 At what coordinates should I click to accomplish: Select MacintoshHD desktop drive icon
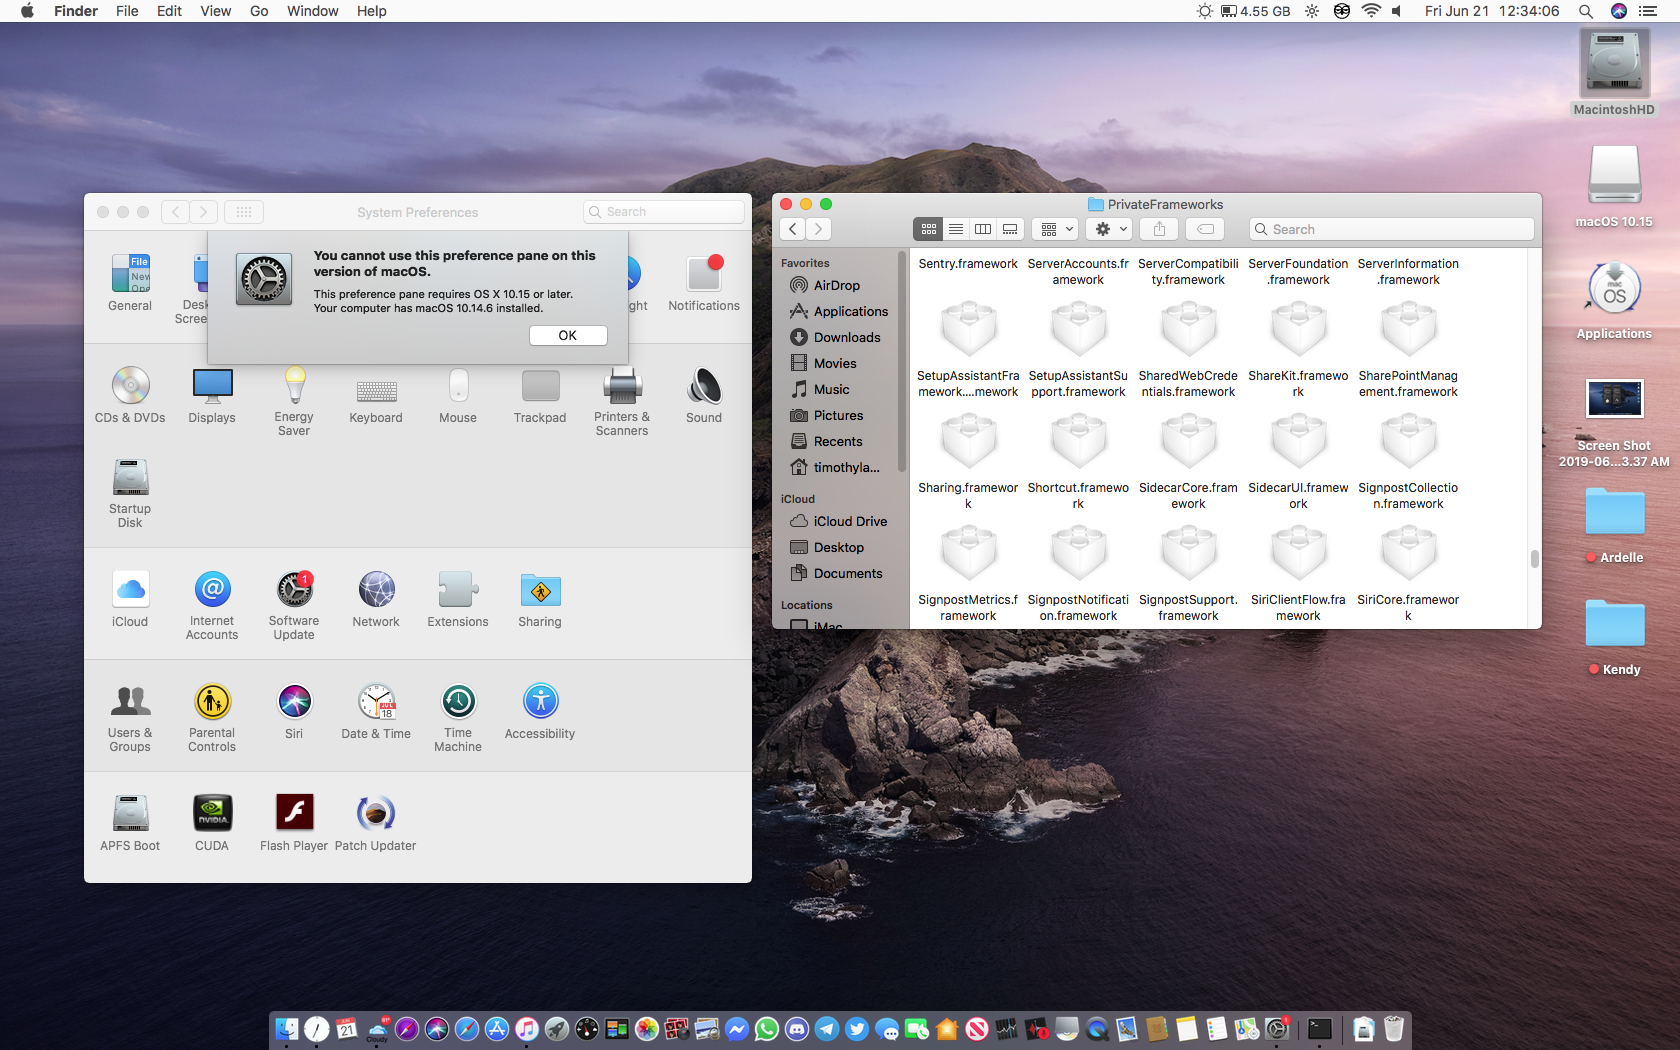click(x=1613, y=73)
